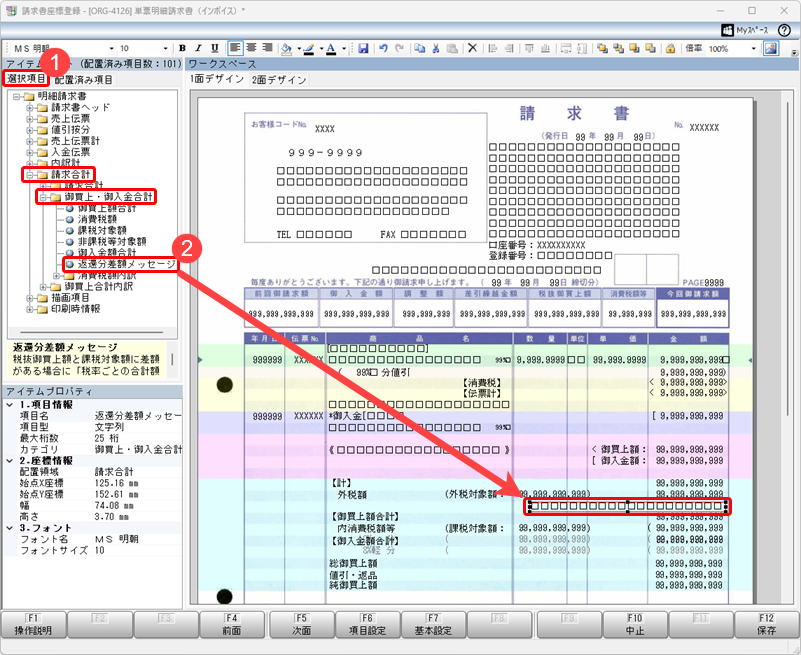The image size is (801, 655).
Task: Click the background image display icon
Action: [770, 49]
